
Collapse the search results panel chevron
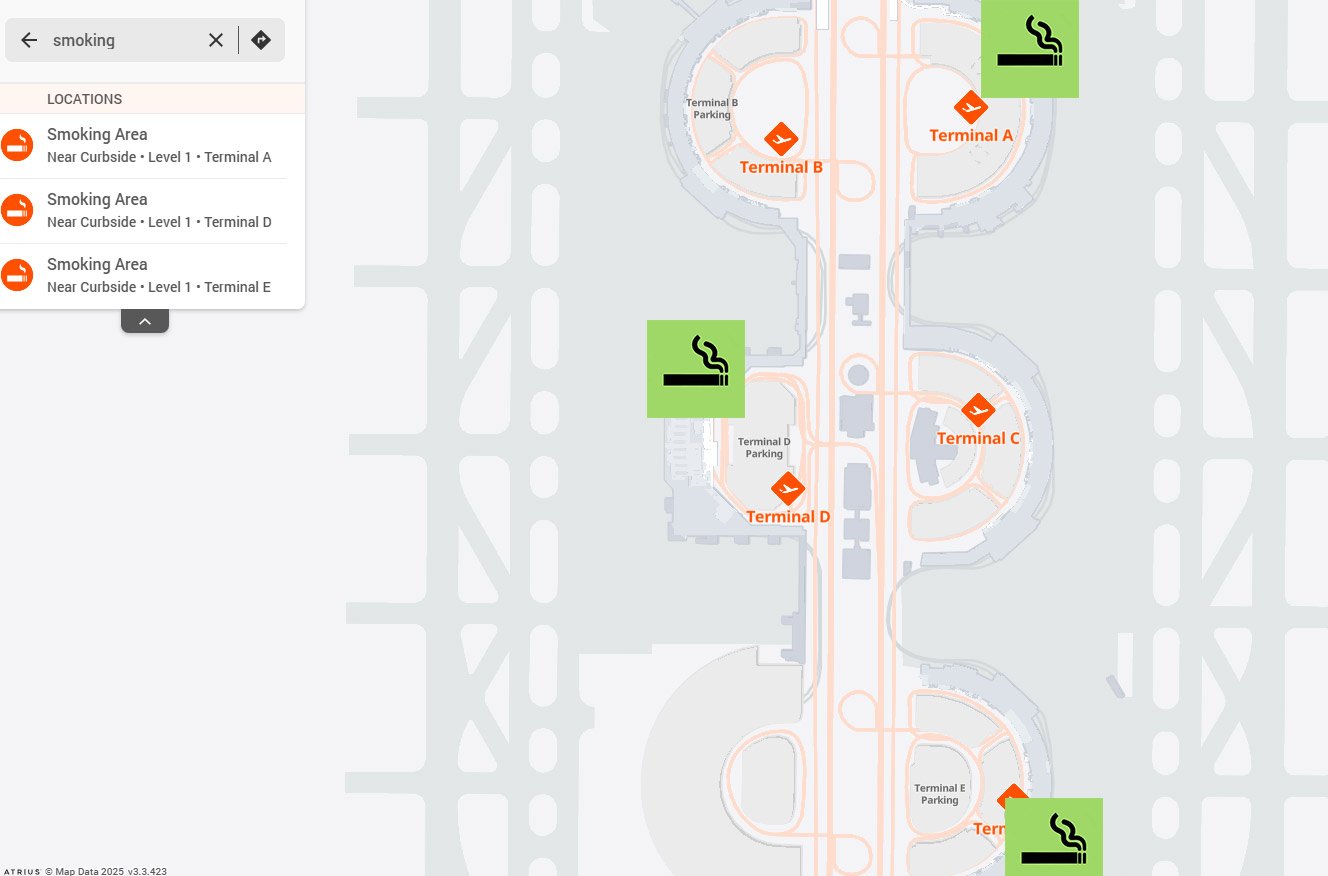click(145, 321)
